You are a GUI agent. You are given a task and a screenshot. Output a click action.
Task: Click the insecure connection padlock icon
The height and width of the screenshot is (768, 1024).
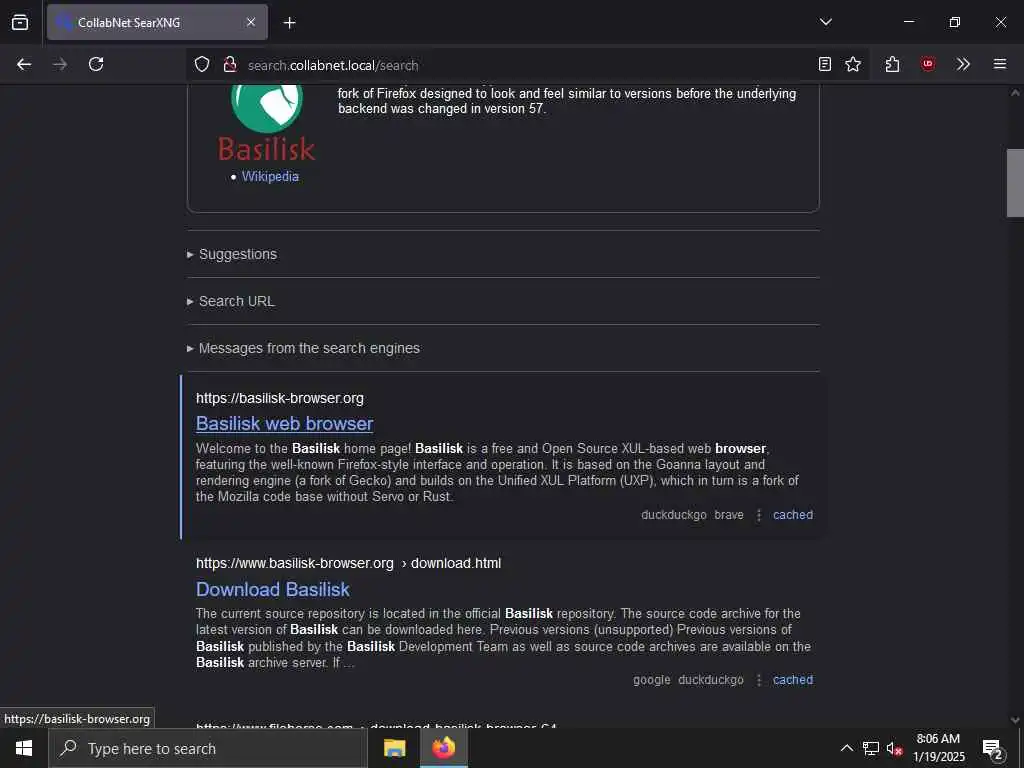pos(229,64)
